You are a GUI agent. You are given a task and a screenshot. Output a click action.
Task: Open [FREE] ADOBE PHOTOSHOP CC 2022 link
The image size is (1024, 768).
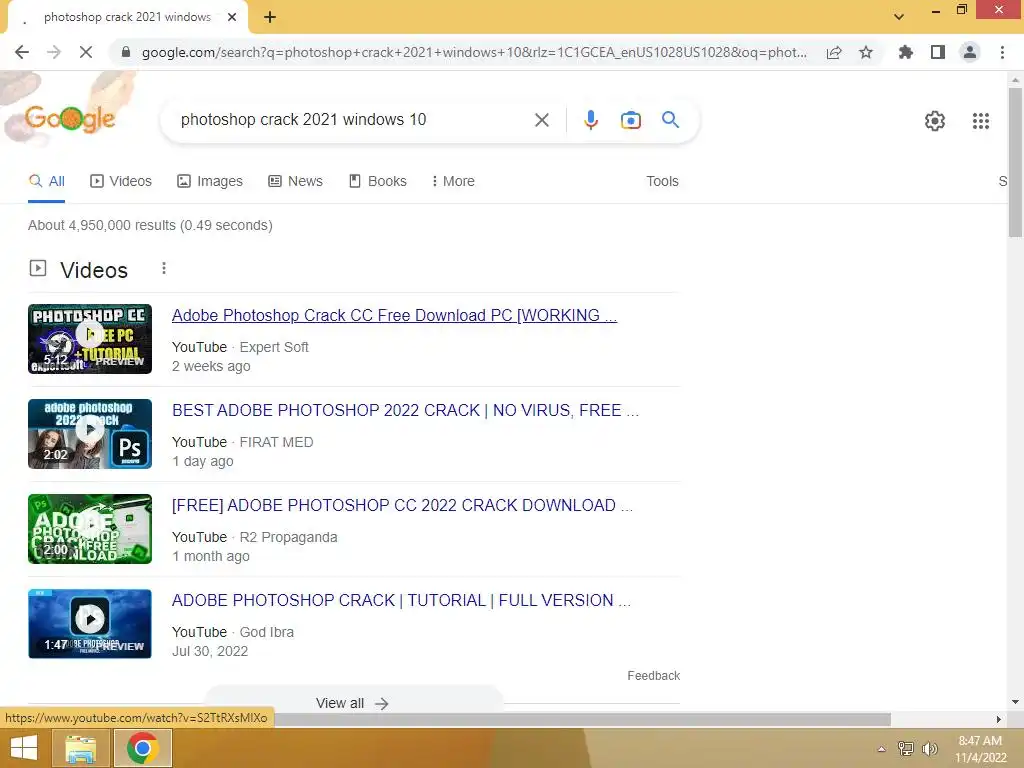click(402, 505)
